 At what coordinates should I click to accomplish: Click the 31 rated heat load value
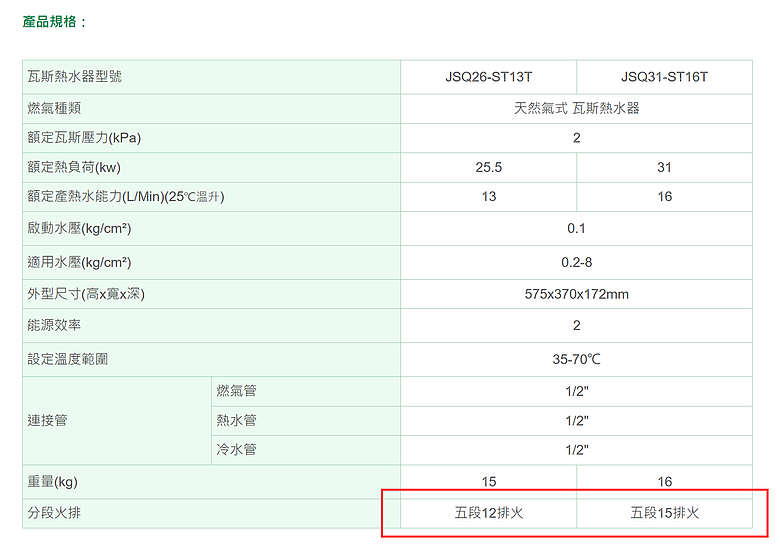664,167
